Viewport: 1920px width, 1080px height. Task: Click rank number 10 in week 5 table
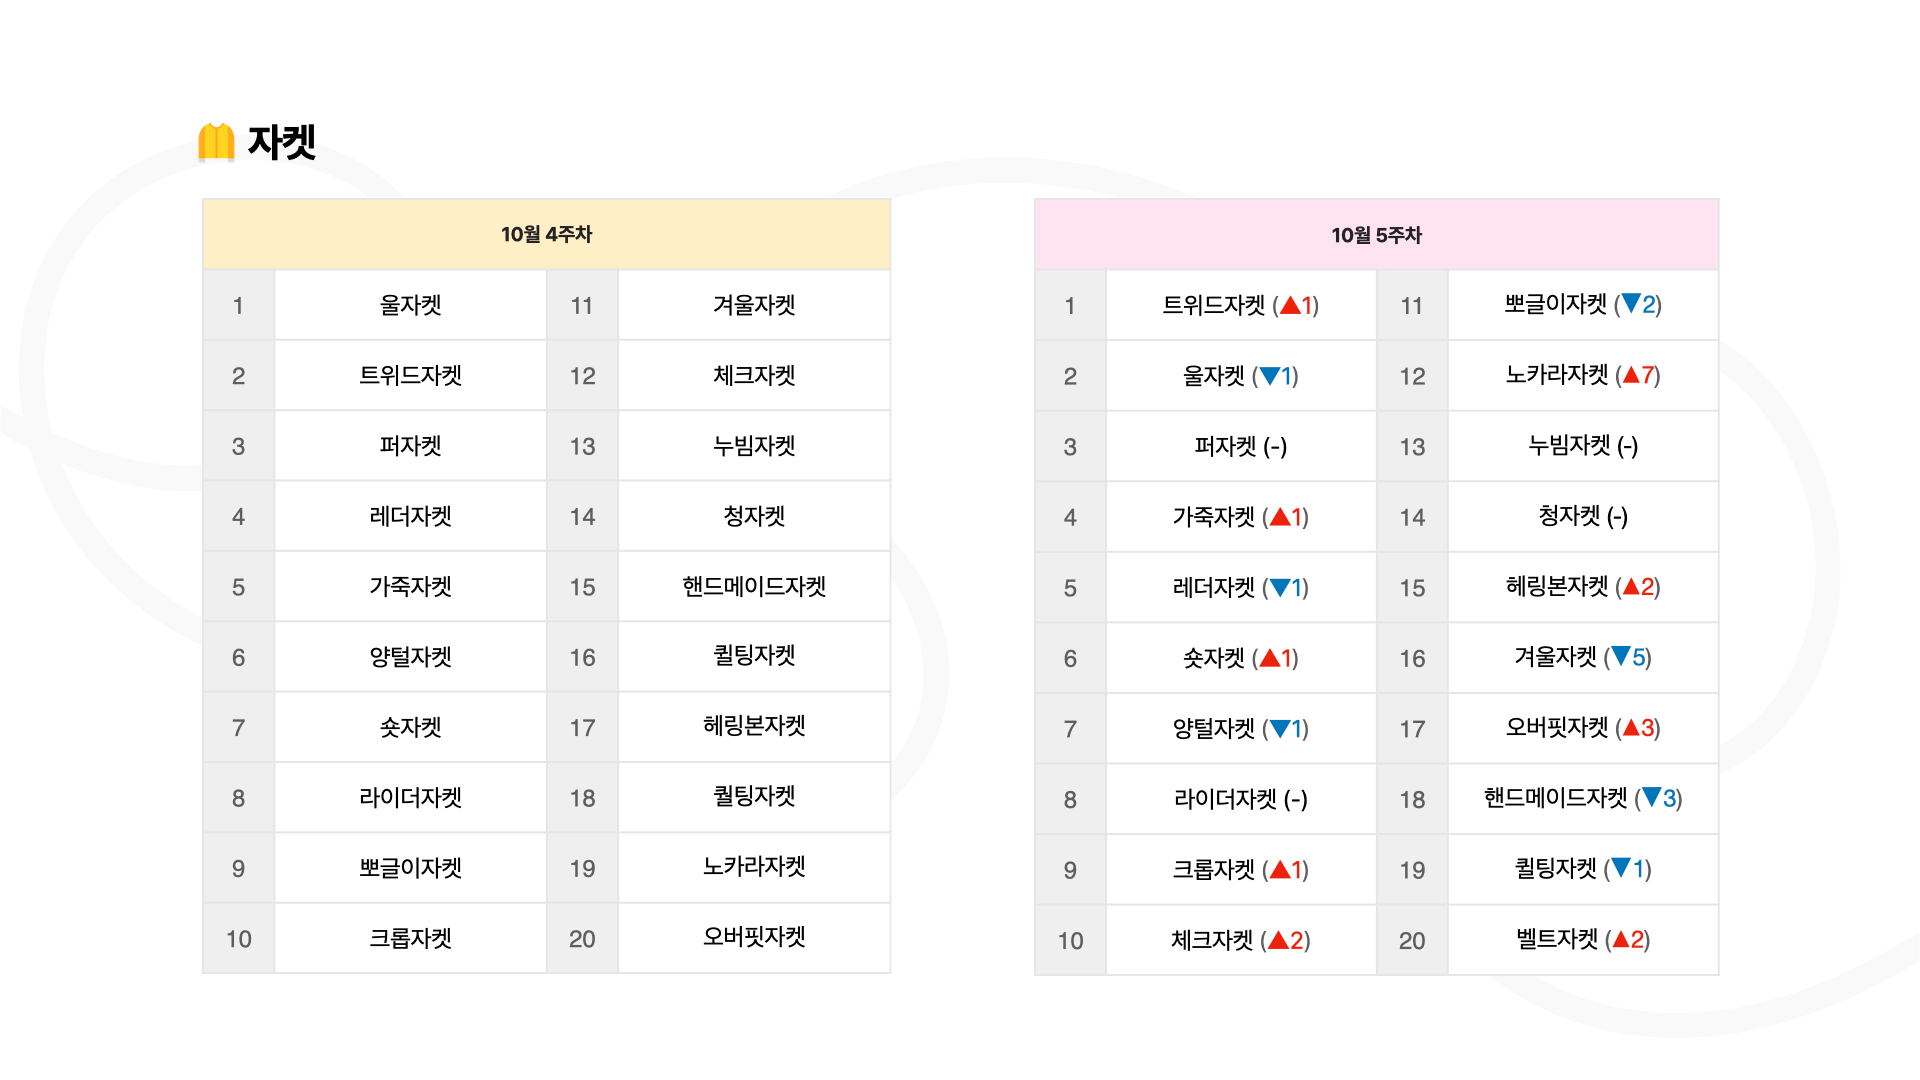click(1070, 941)
